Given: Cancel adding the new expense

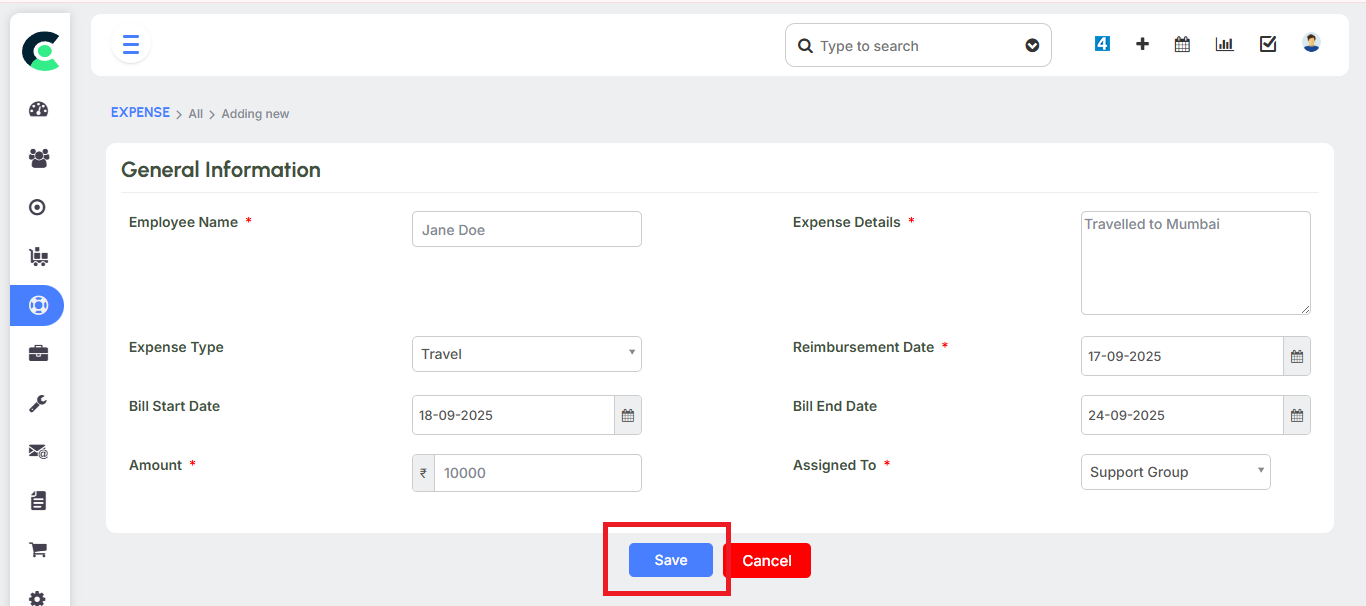Looking at the screenshot, I should click(x=766, y=560).
